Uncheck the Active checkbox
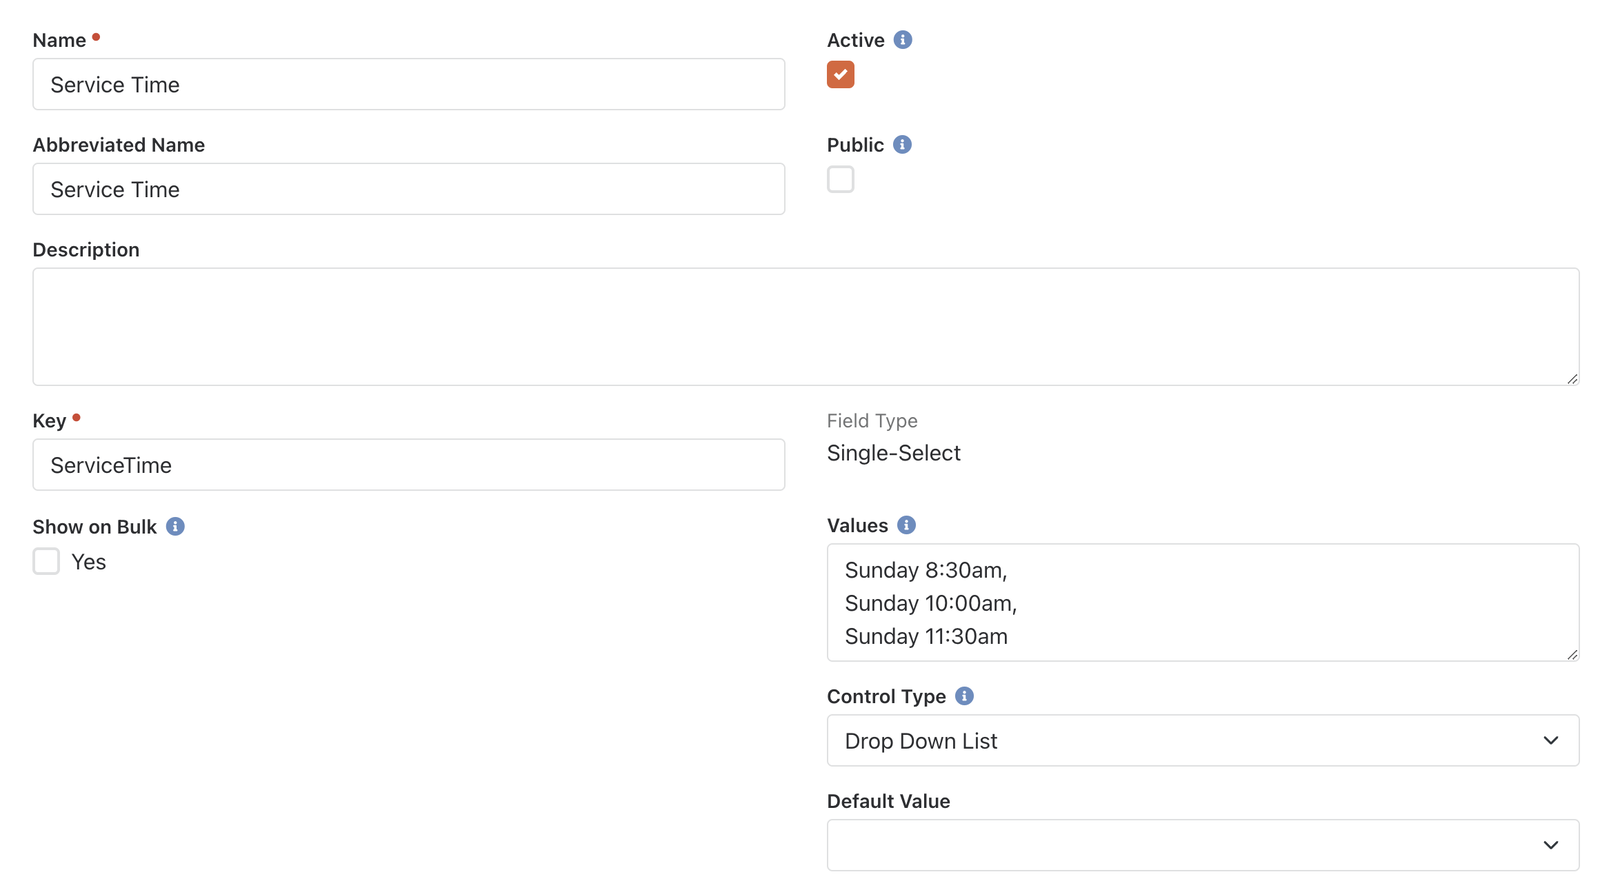 [x=840, y=75]
